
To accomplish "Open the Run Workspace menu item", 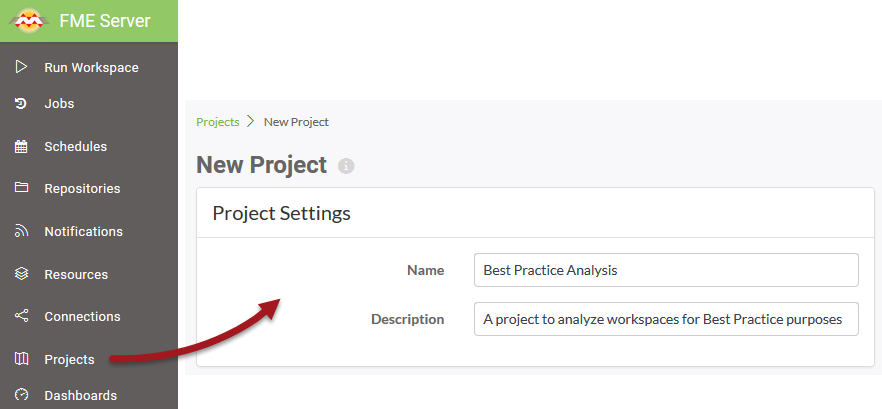I will 89,68.
